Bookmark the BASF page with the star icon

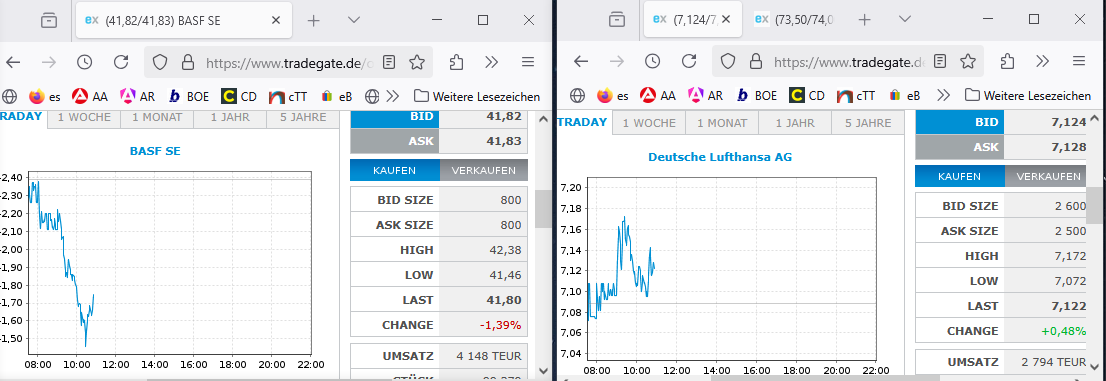[x=417, y=62]
